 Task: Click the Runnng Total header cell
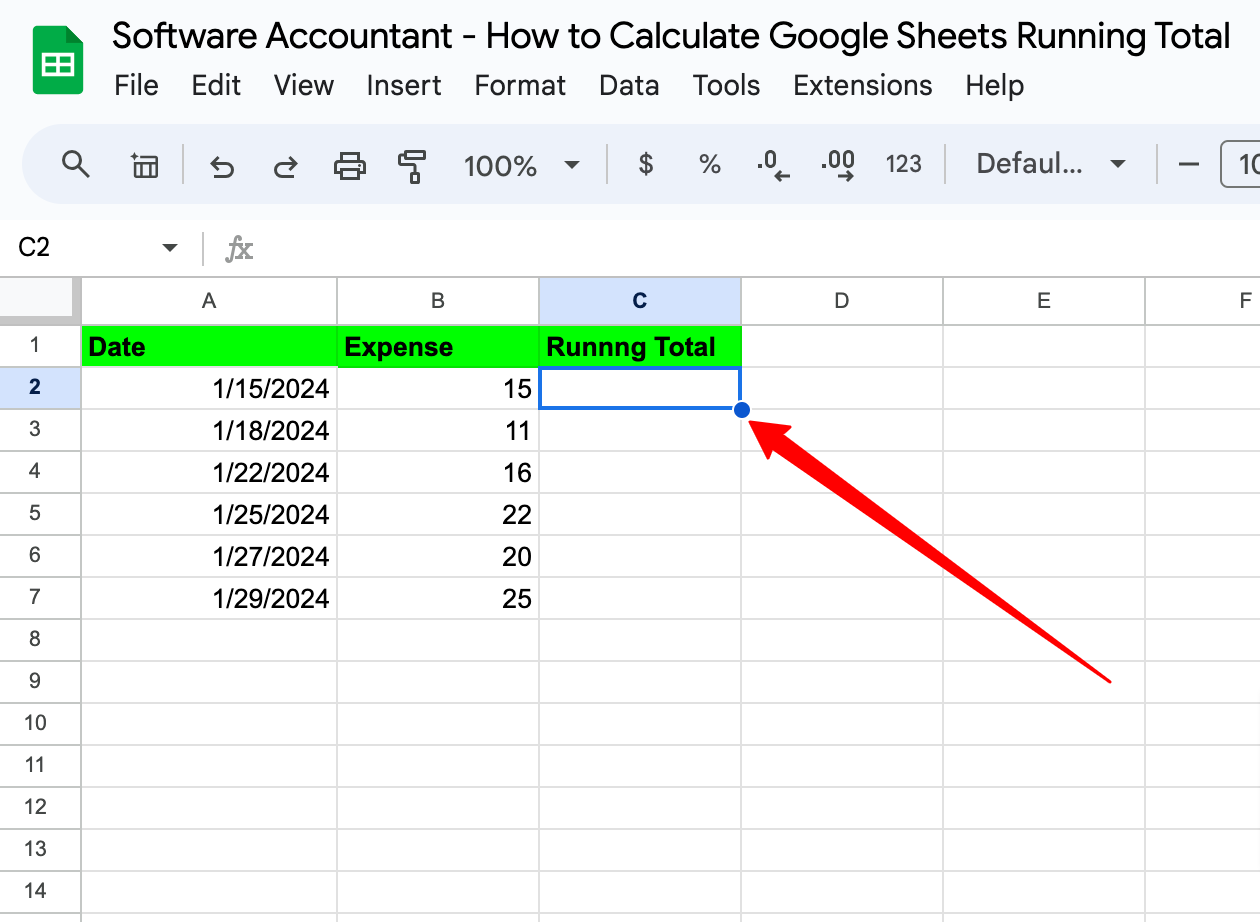point(640,346)
